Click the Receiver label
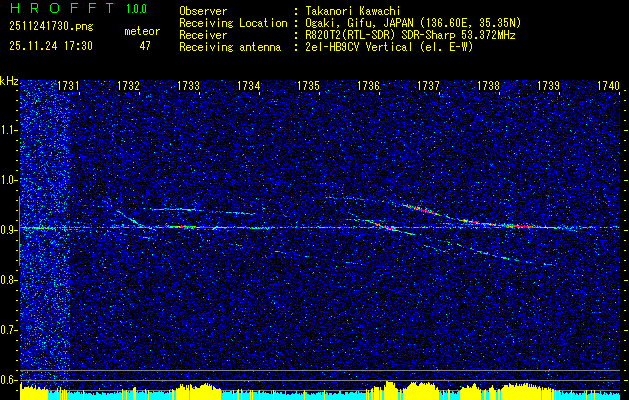Viewport: 629px width, 400px height. click(x=203, y=35)
